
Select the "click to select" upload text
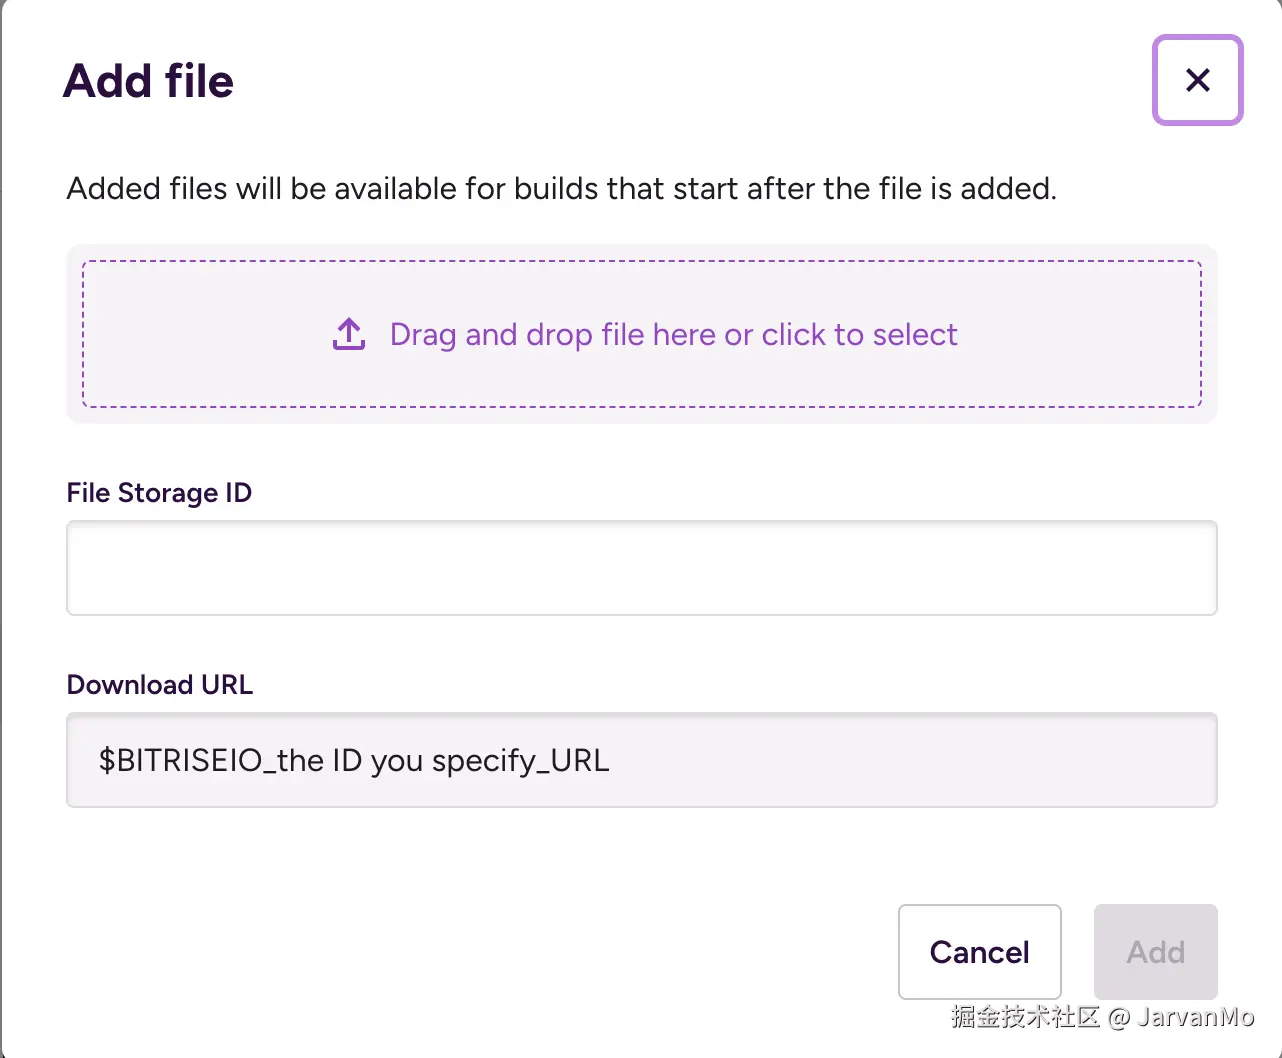click(859, 334)
